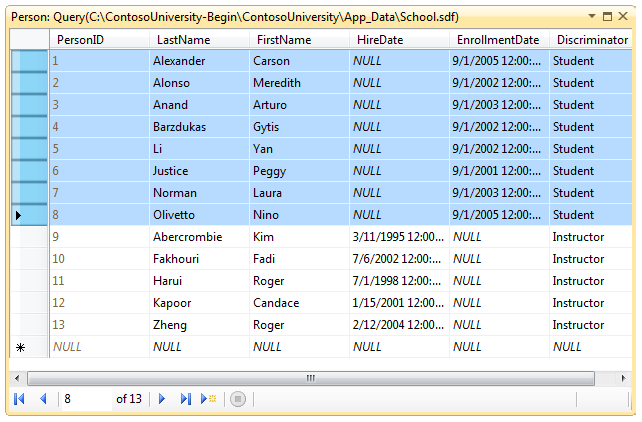Viewport: 642px width, 422px height.
Task: Click the PersonID '10' cell
Action: [99, 259]
